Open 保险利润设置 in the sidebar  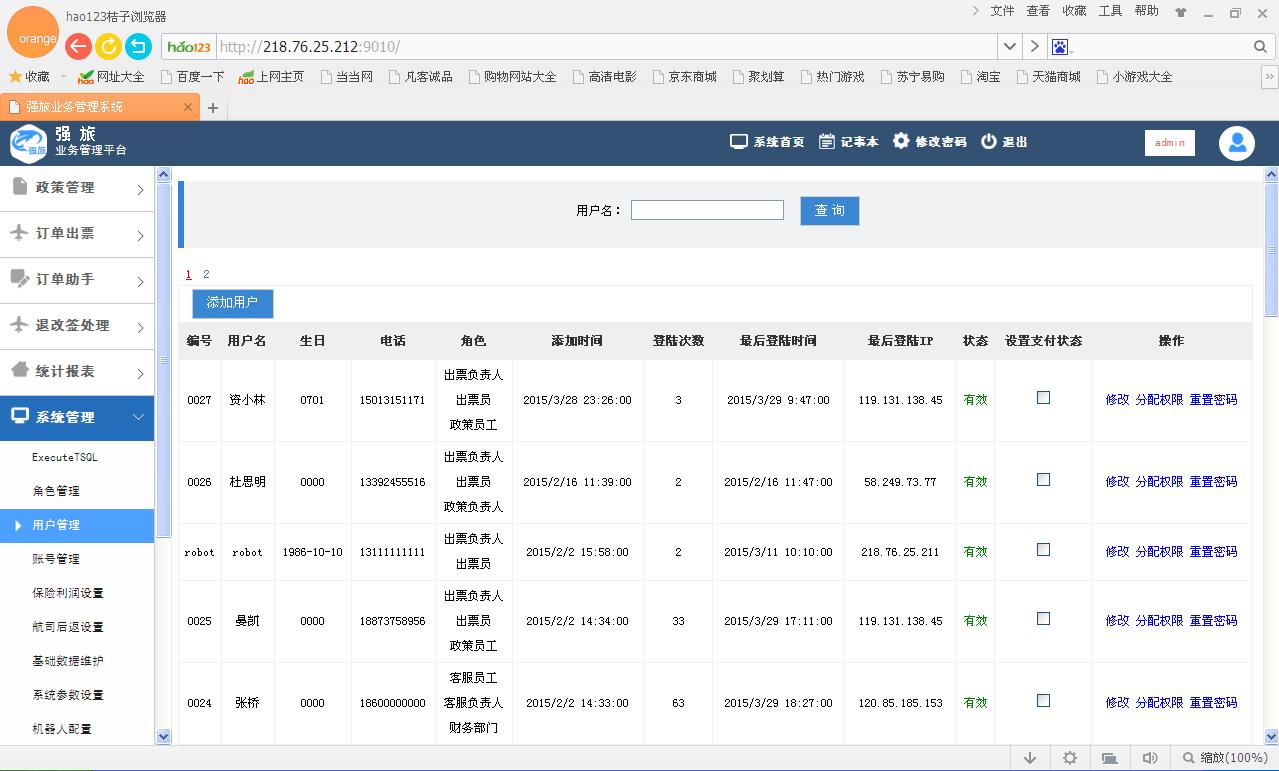point(68,593)
